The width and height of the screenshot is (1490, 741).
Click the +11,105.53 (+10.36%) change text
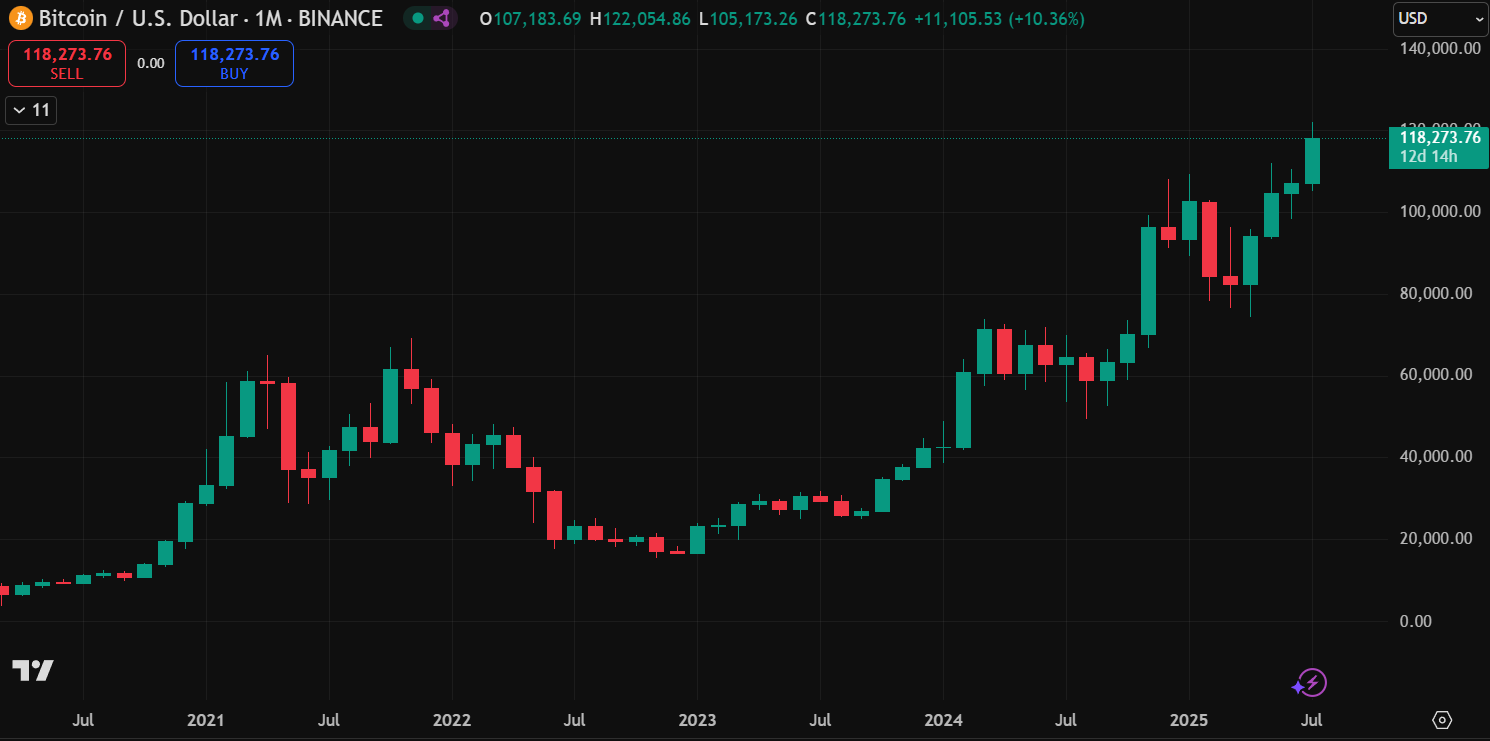999,19
